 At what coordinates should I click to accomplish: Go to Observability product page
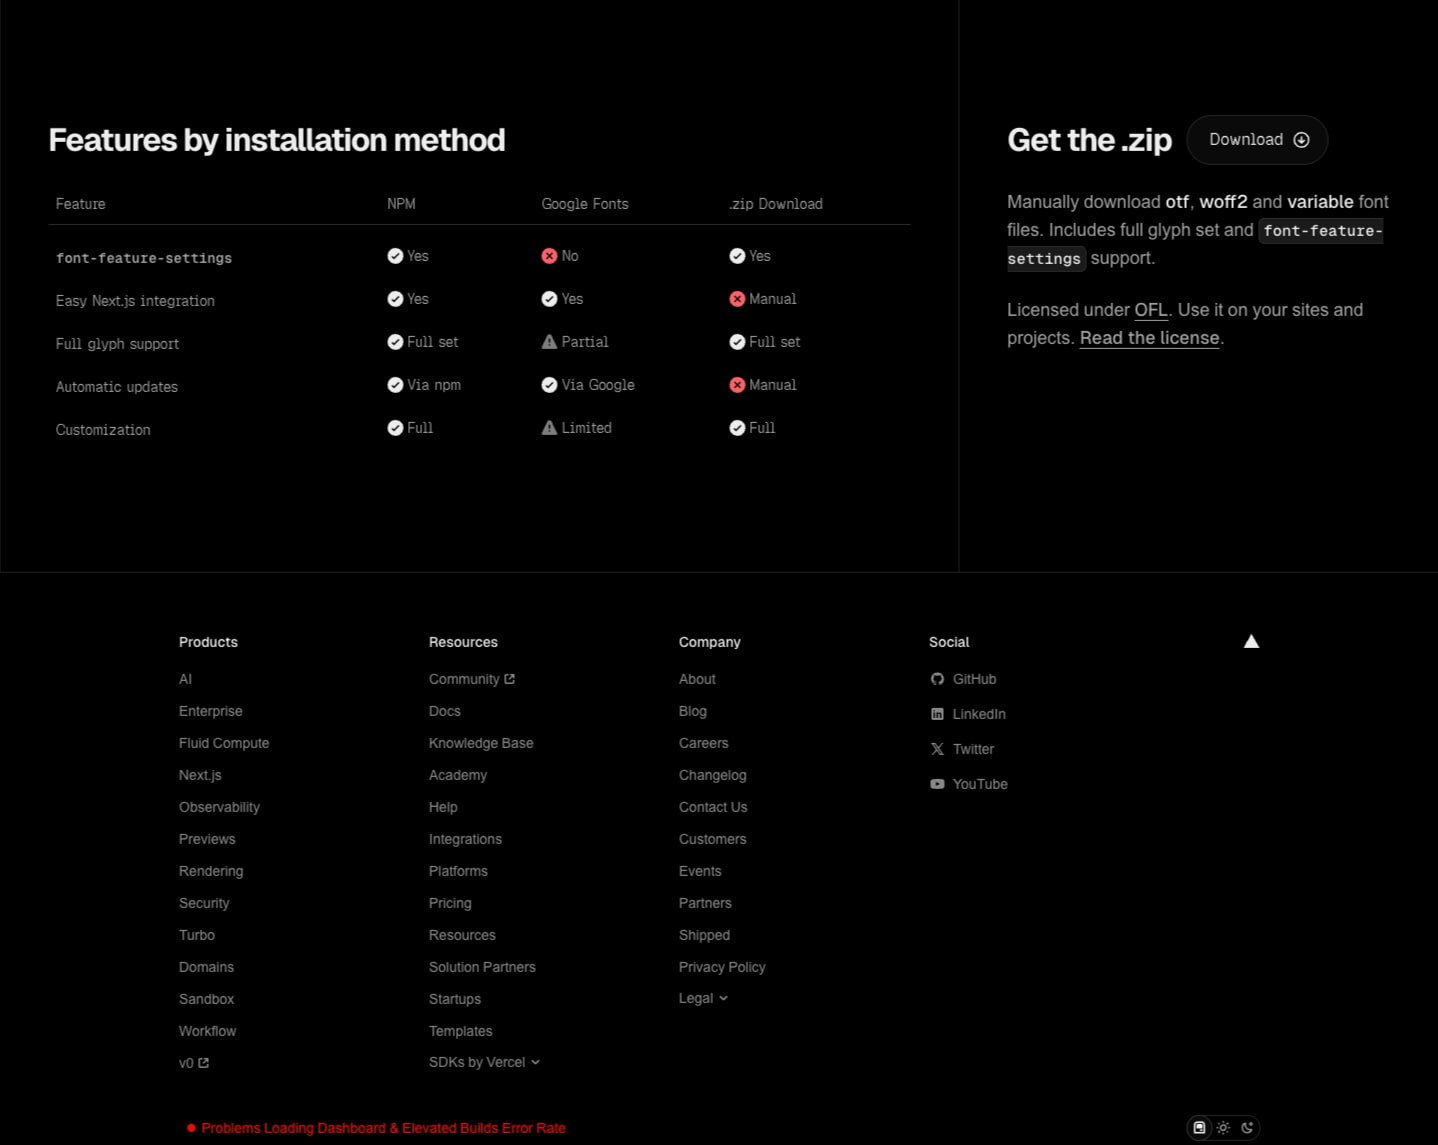219,807
